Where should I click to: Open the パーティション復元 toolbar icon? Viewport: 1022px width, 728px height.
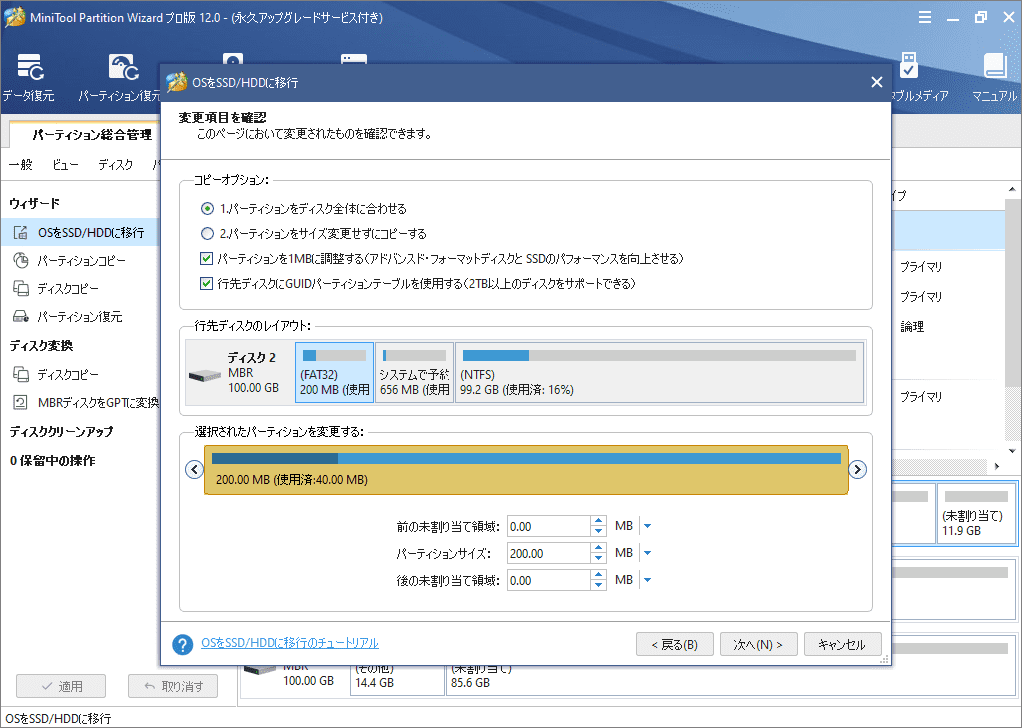pyautogui.click(x=123, y=67)
